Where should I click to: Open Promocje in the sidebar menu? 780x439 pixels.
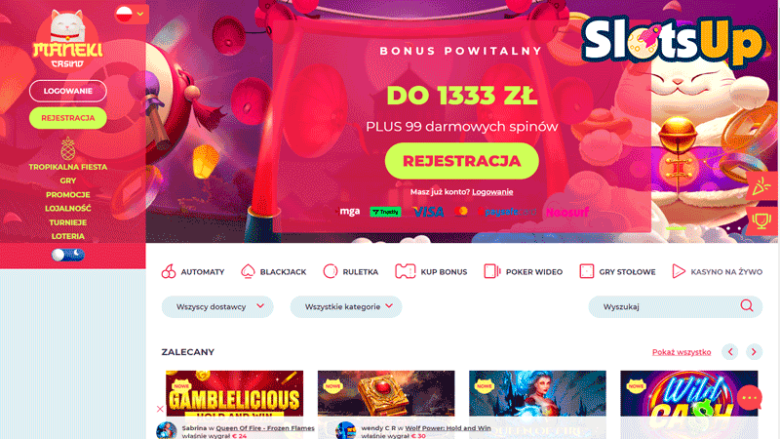[x=68, y=195]
